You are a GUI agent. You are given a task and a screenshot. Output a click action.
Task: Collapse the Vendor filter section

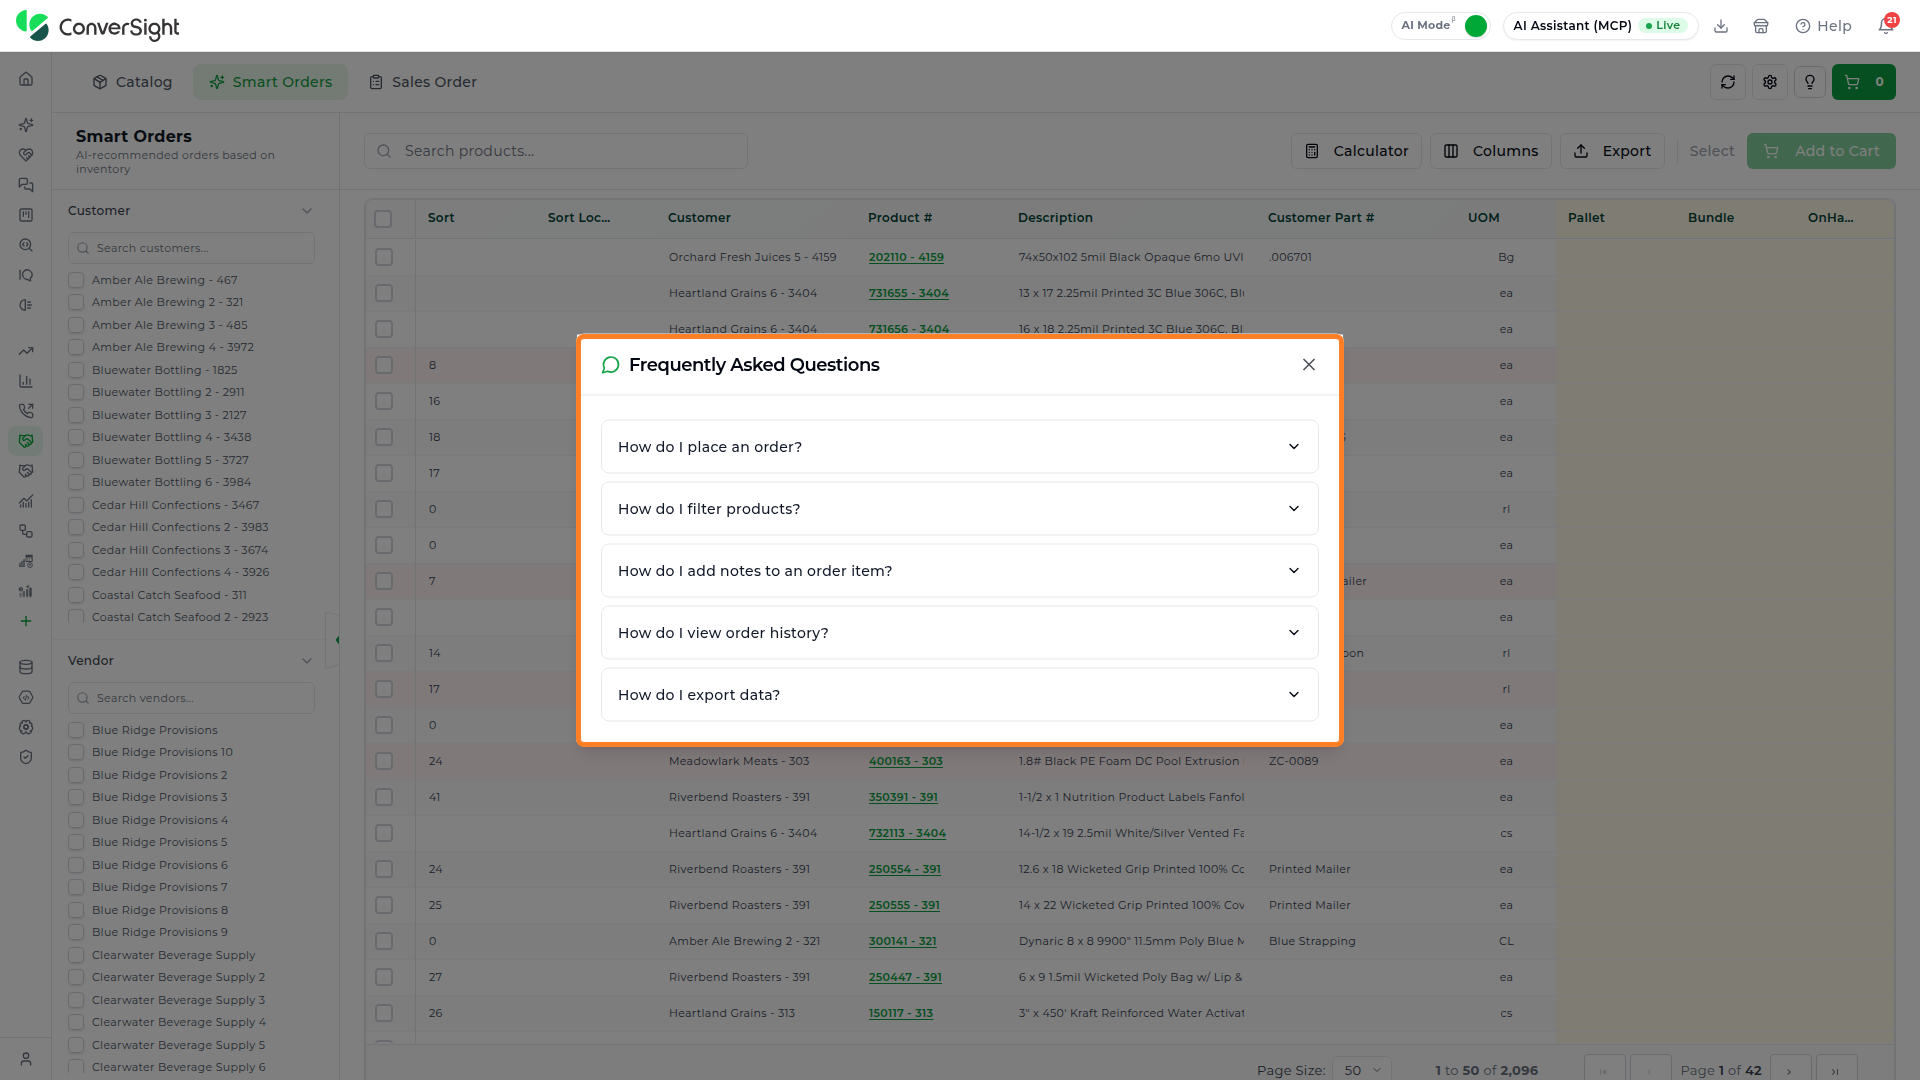pyautogui.click(x=307, y=661)
